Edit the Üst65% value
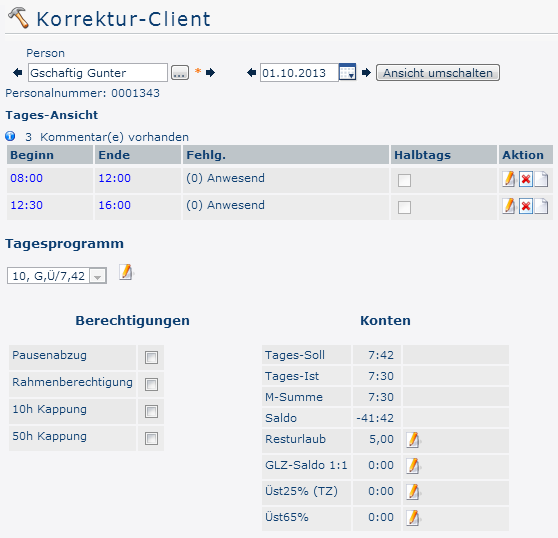Screen dimensions: 558x538 (413, 518)
